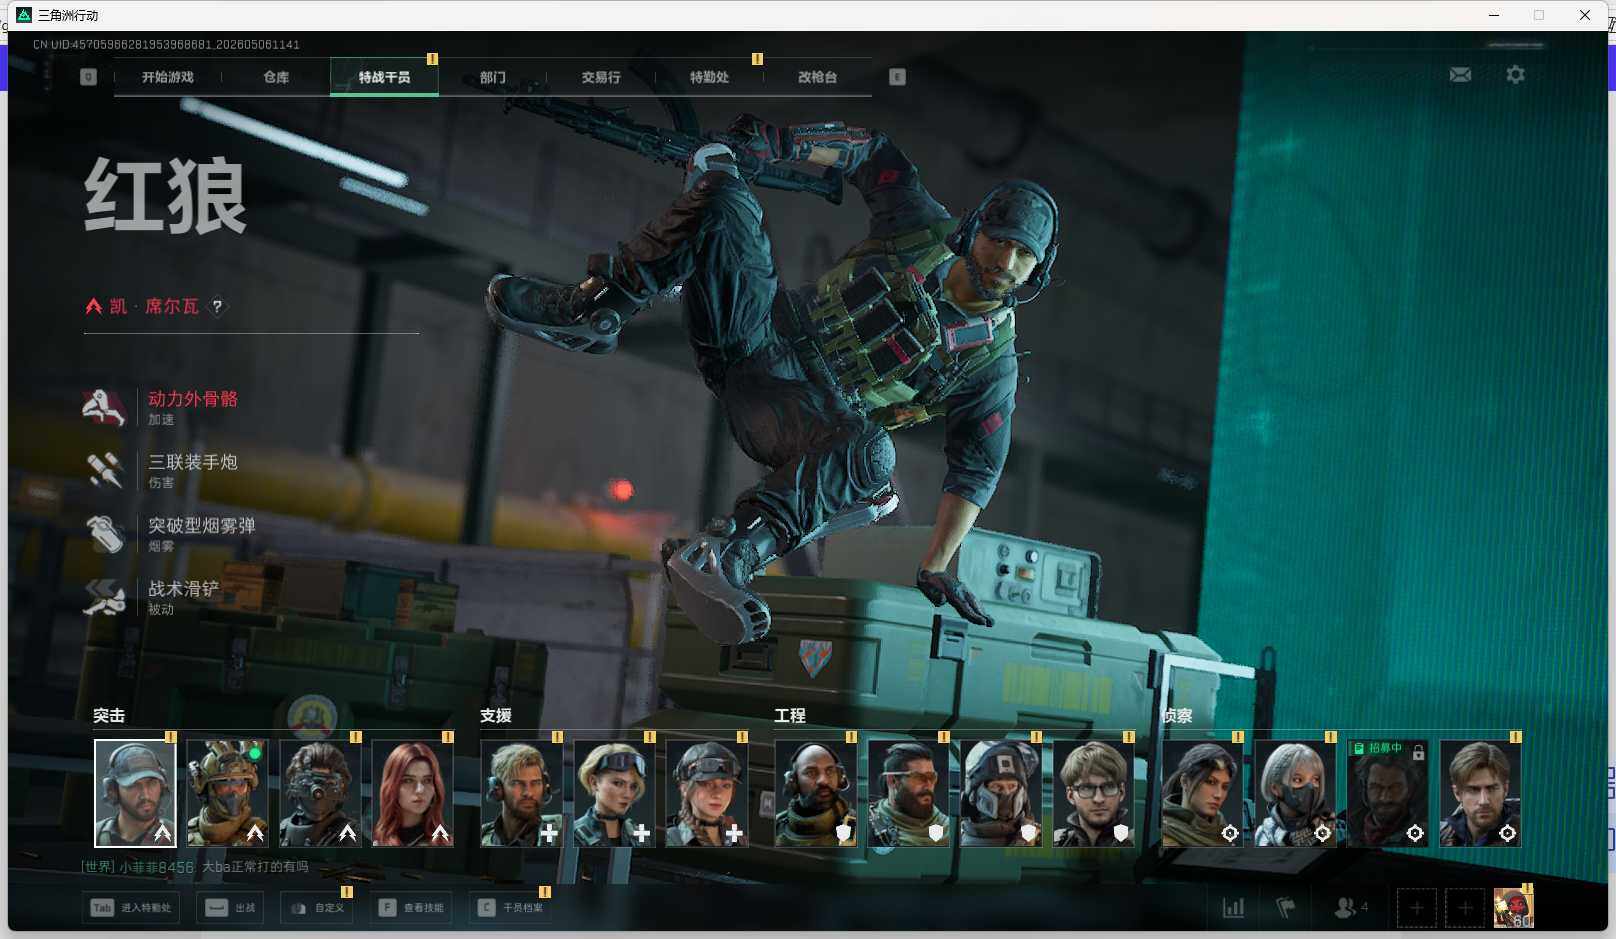Click the 进入特勤处 Tab button
This screenshot has width=1616, height=939.
(132, 908)
